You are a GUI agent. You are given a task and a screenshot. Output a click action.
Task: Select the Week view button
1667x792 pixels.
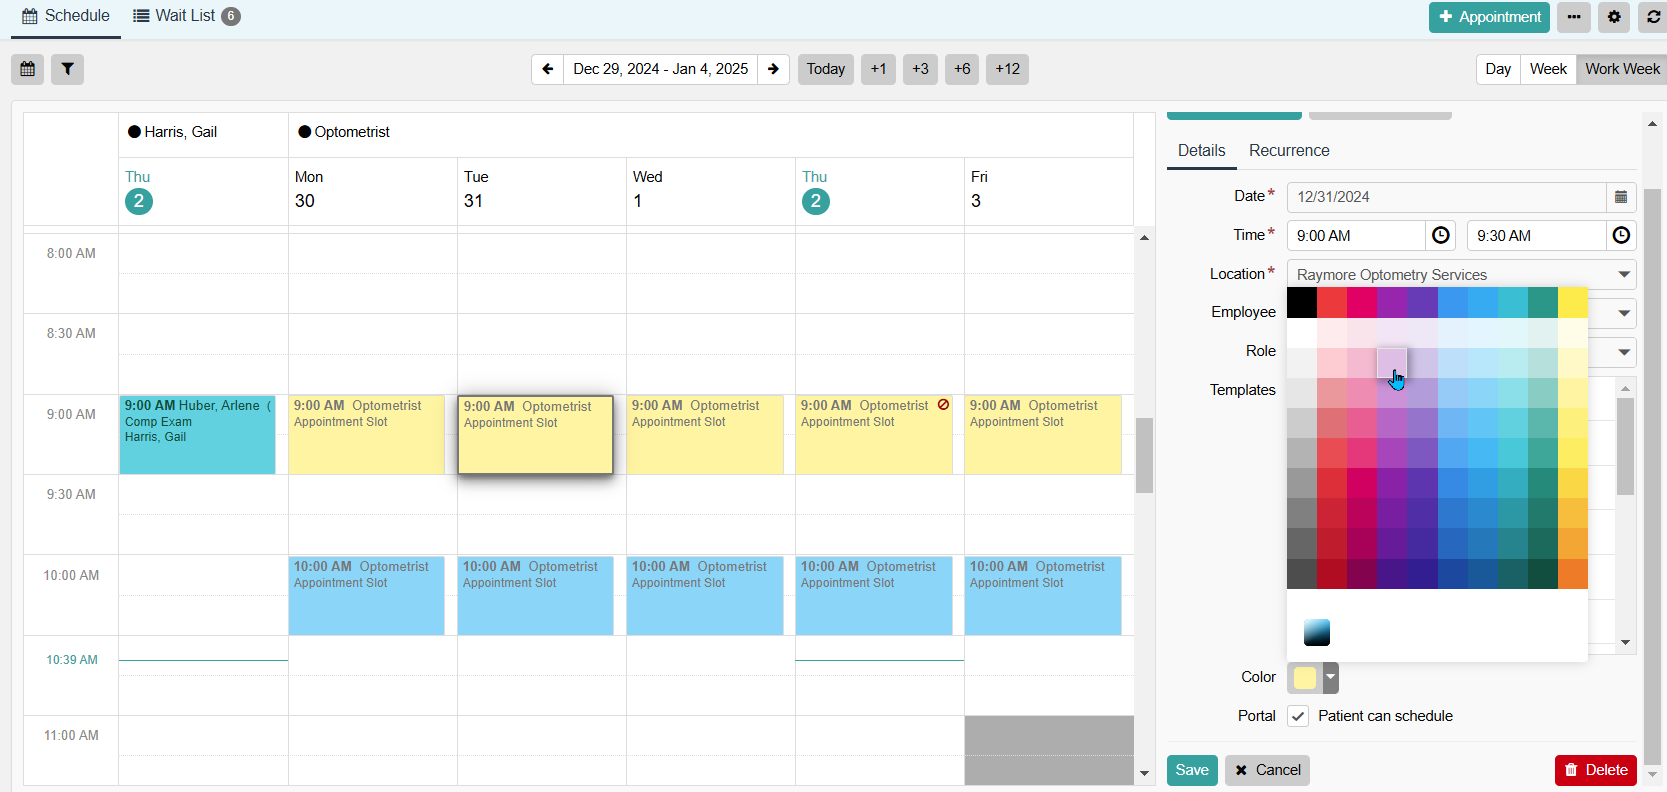[x=1548, y=69]
